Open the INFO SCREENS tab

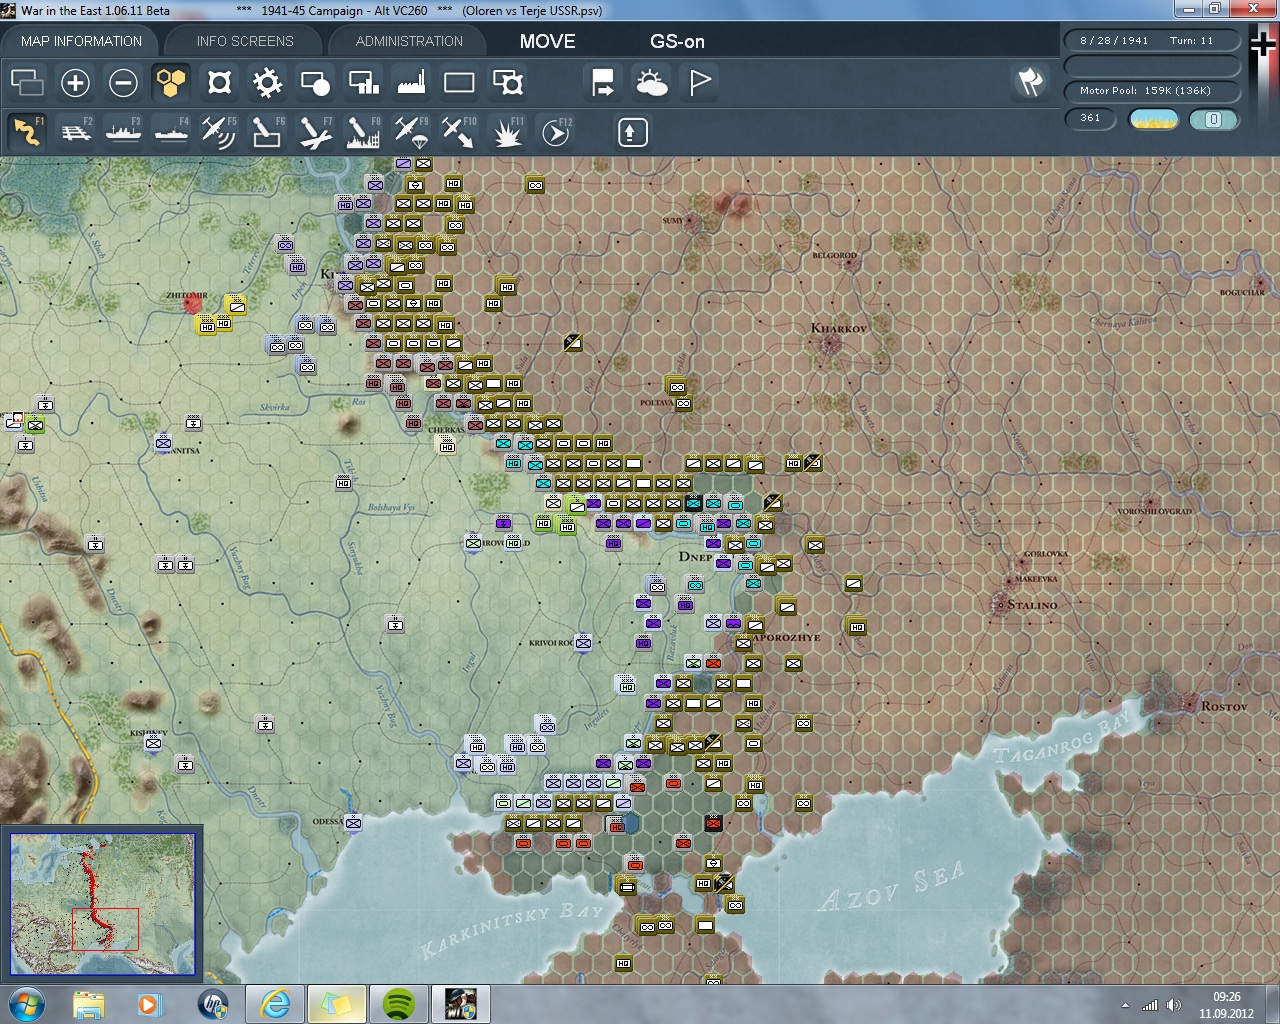[245, 41]
